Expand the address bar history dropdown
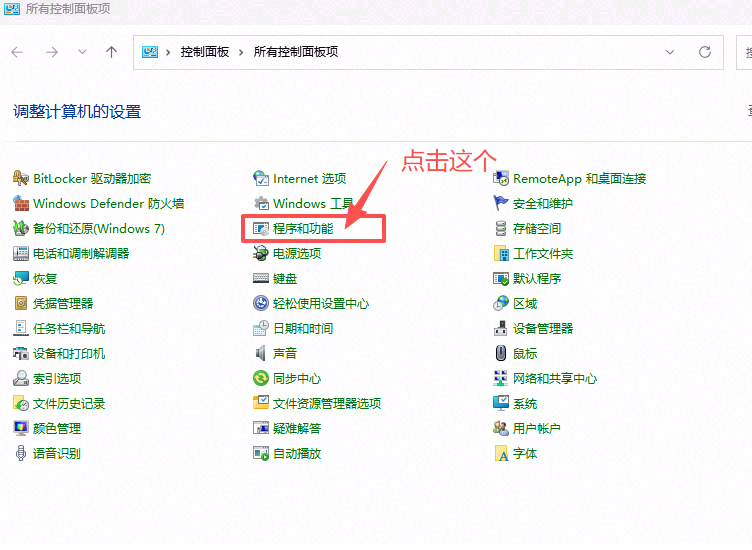Image resolution: width=752 pixels, height=550 pixels. [670, 52]
